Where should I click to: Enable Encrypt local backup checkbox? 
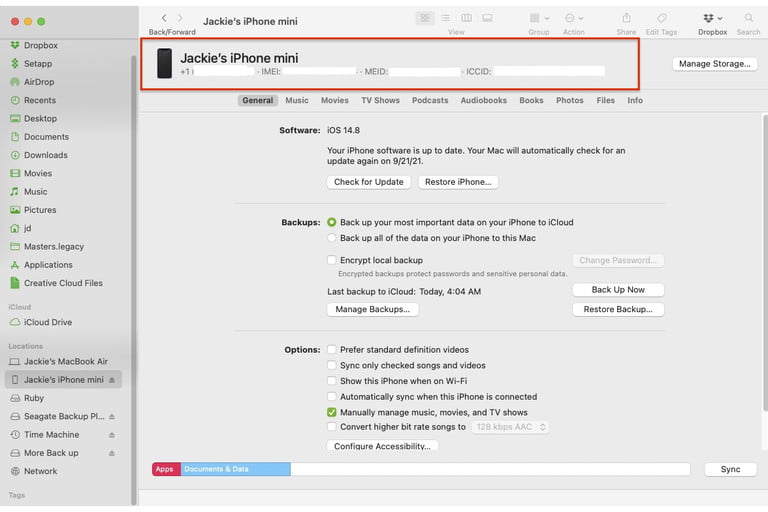click(x=332, y=260)
